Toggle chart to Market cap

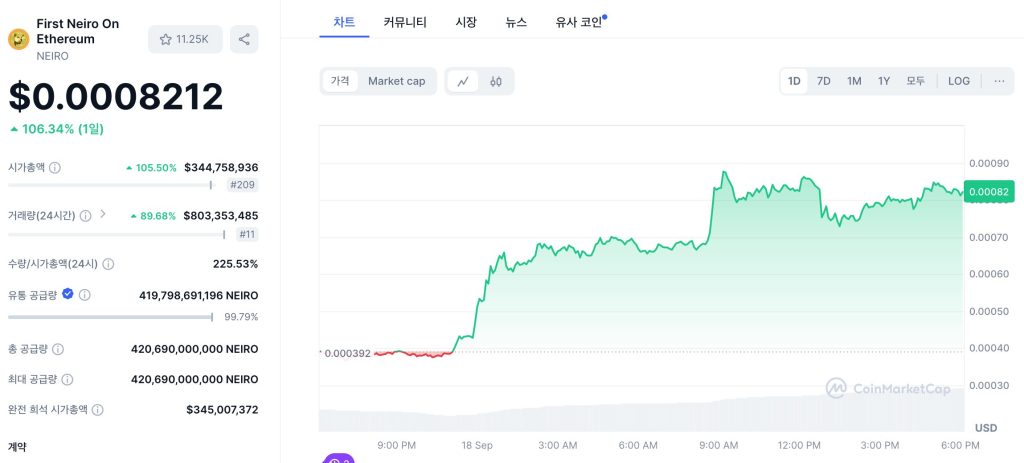point(396,81)
